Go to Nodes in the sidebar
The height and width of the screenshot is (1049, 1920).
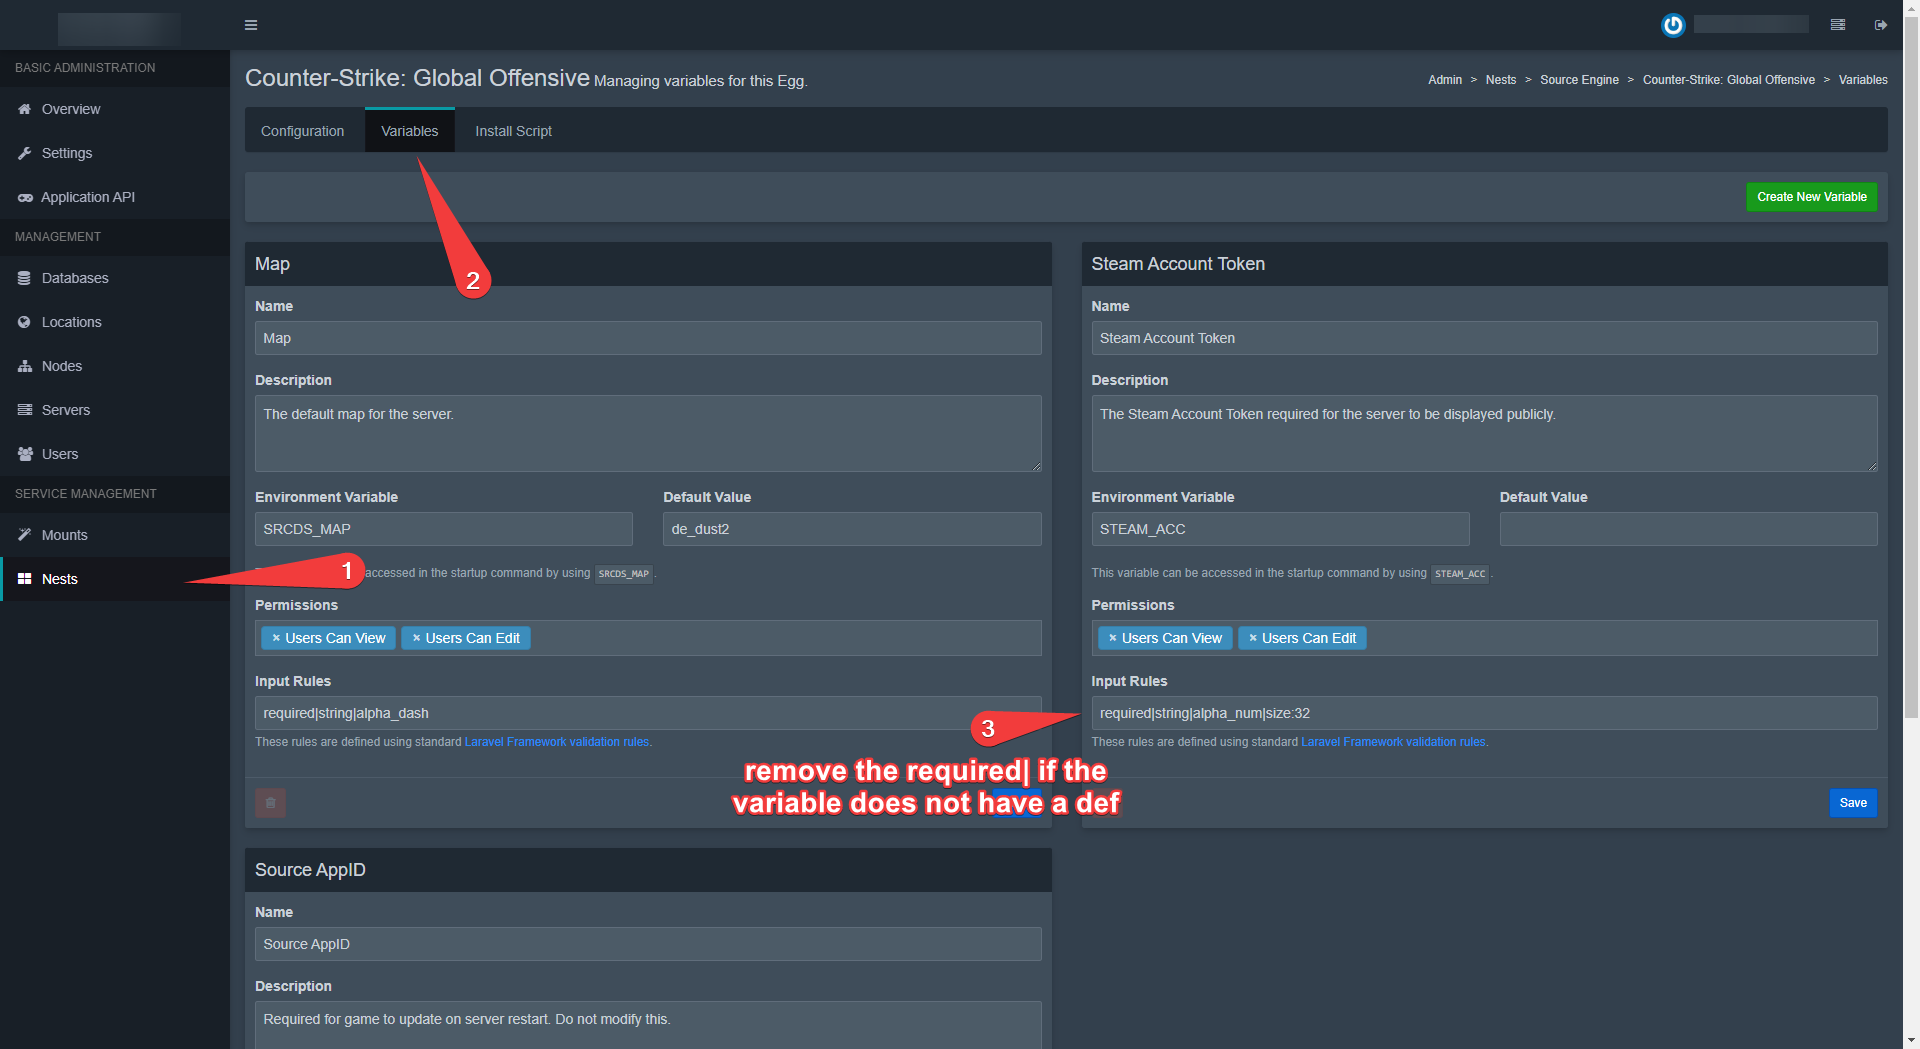tap(61, 366)
